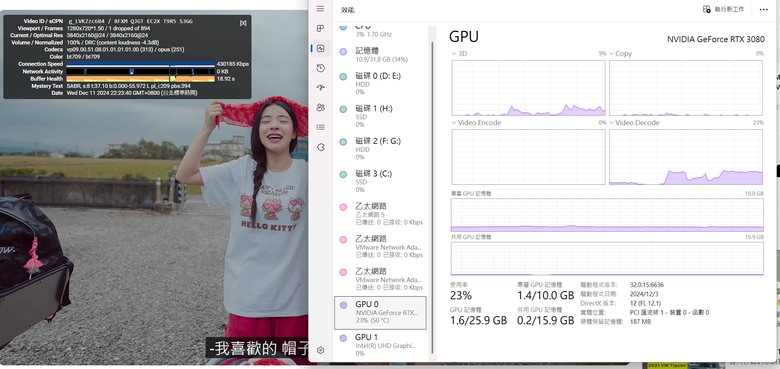Click the Network Activity bar in stats overlay
780x369 pixels.
[x=140, y=72]
